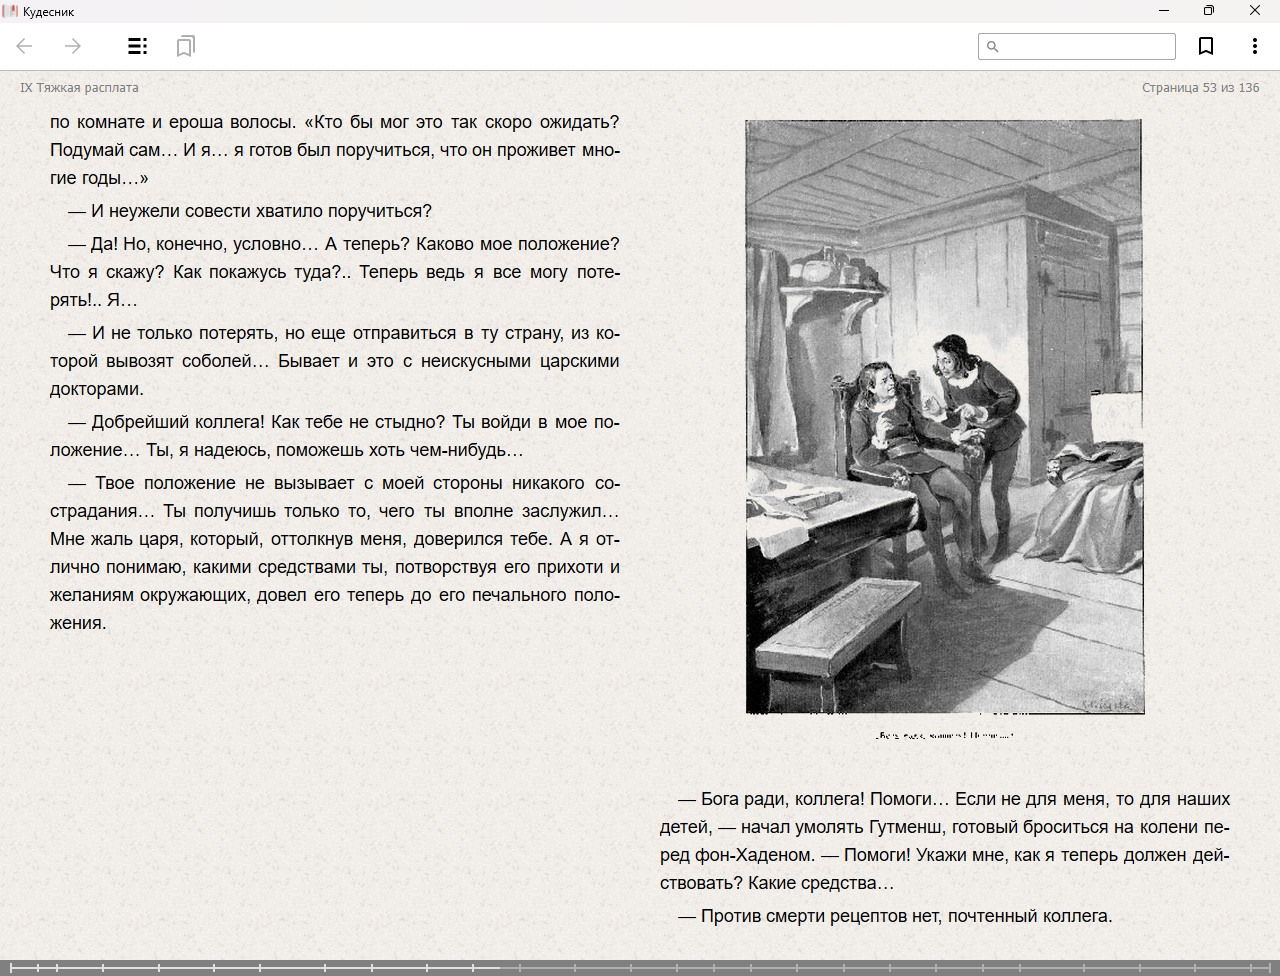The width and height of the screenshot is (1280, 976).
Task: Click the caption under the illustration
Action: tap(944, 735)
